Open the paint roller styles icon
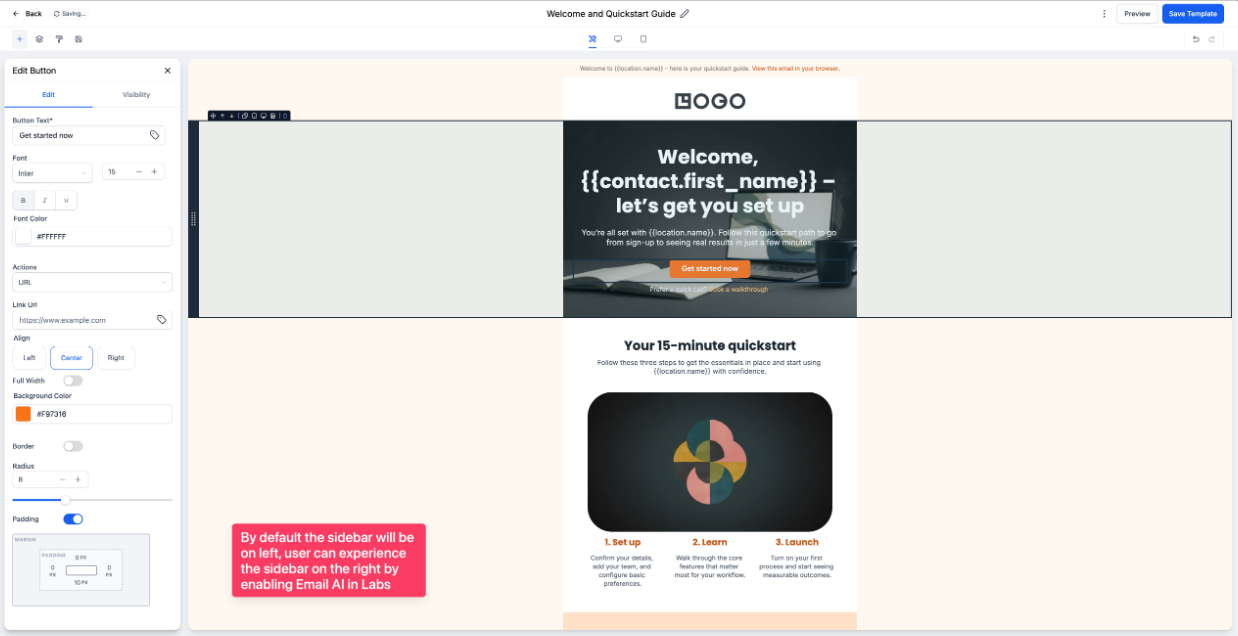 point(59,39)
